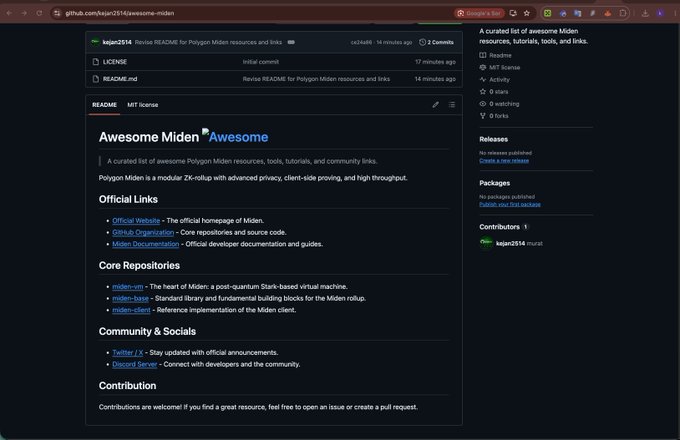Screen dimensions: 680x440
Task: Go back with the browser back arrow
Action: [9, 13]
